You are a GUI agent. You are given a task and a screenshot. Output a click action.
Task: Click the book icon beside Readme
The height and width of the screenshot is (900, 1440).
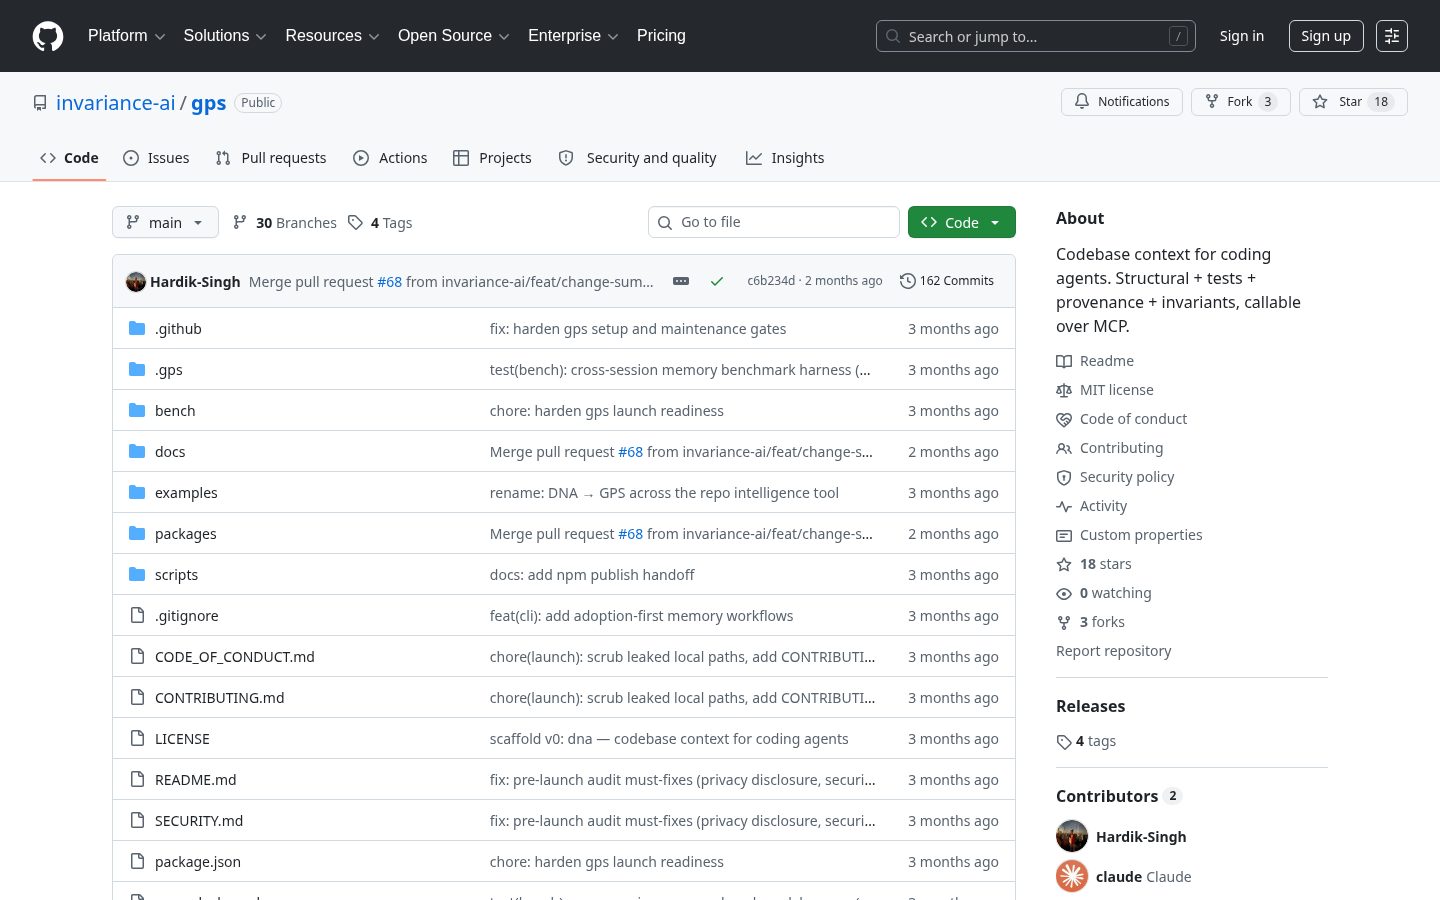click(1064, 361)
